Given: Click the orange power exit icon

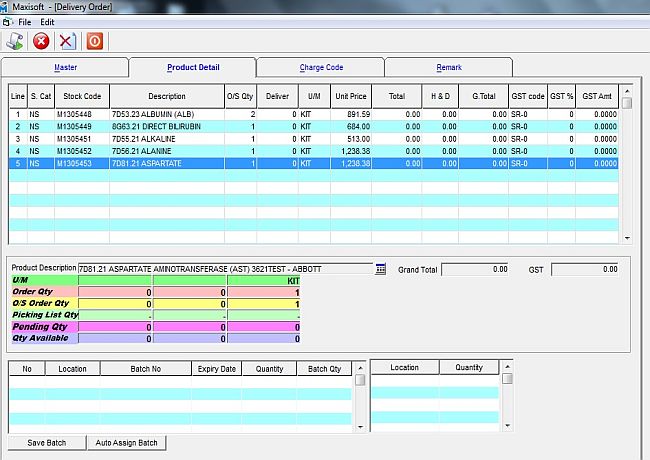Looking at the screenshot, I should (94, 41).
